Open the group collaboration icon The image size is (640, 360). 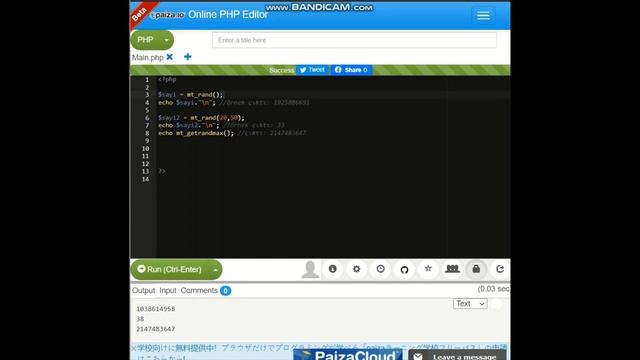tap(452, 269)
